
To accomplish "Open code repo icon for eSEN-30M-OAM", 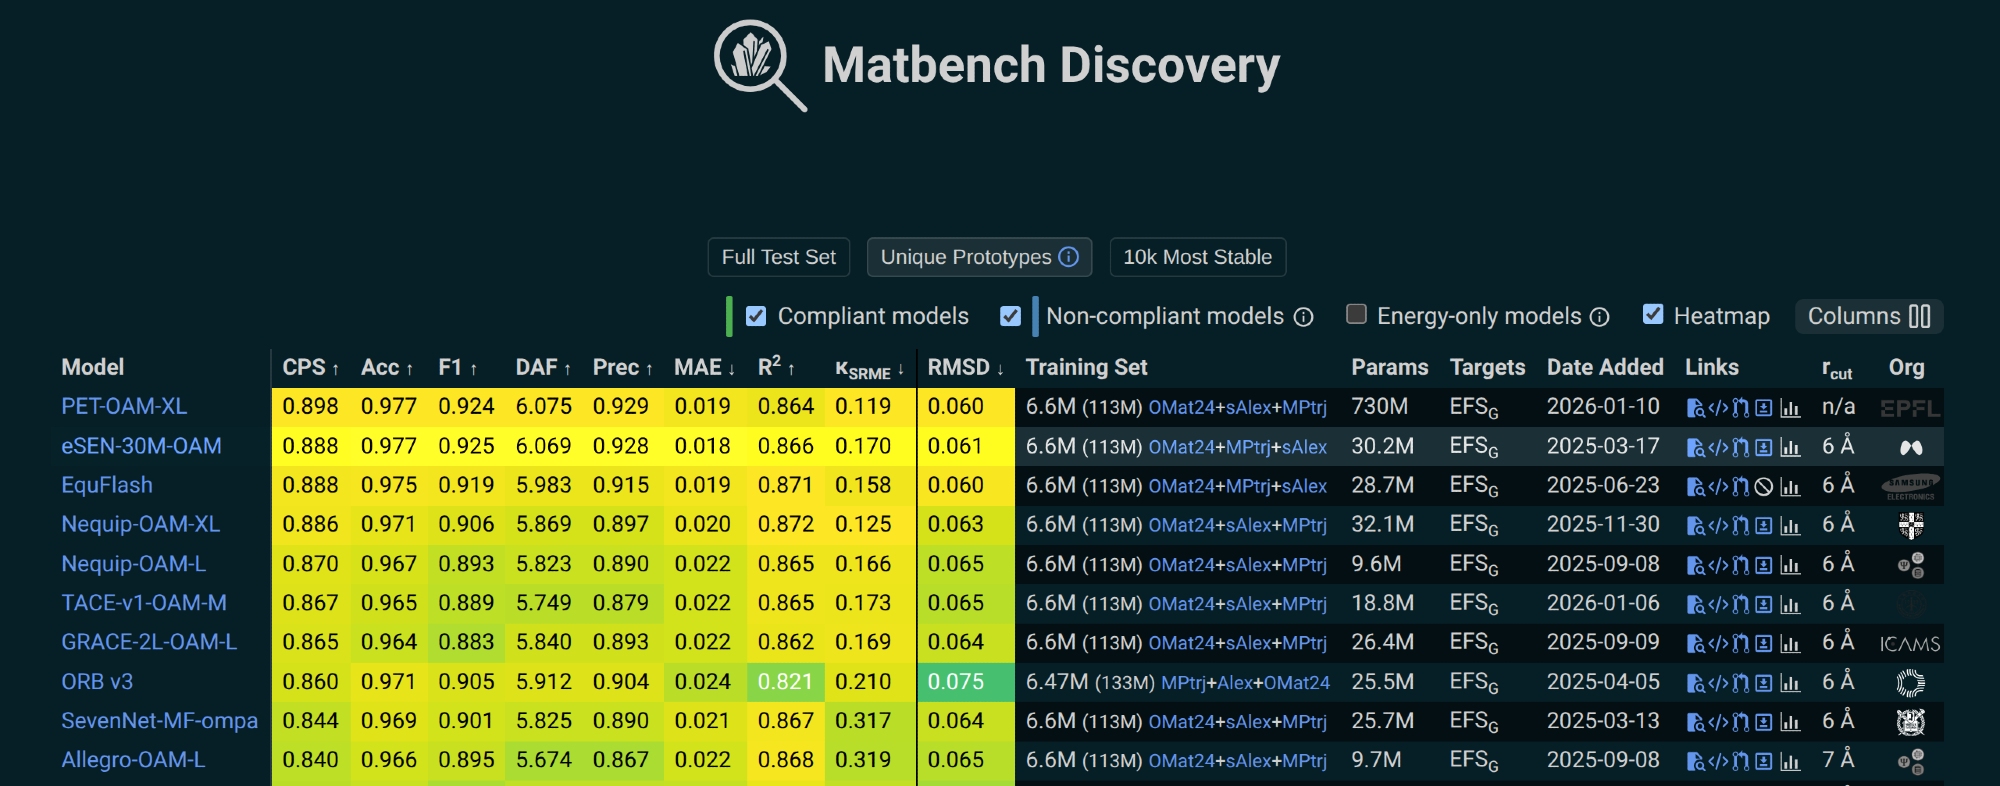I will pos(1718,447).
